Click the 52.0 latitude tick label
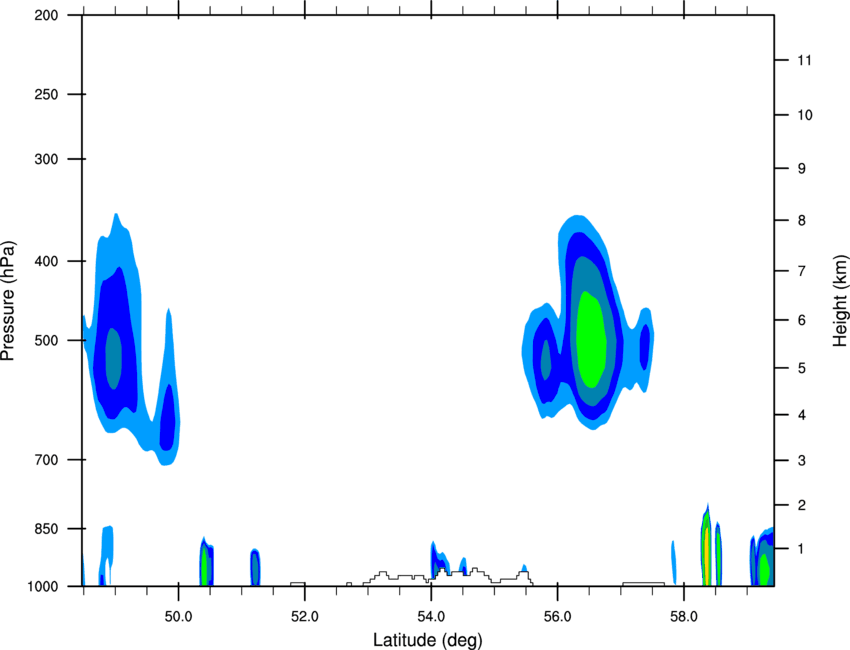 305,616
